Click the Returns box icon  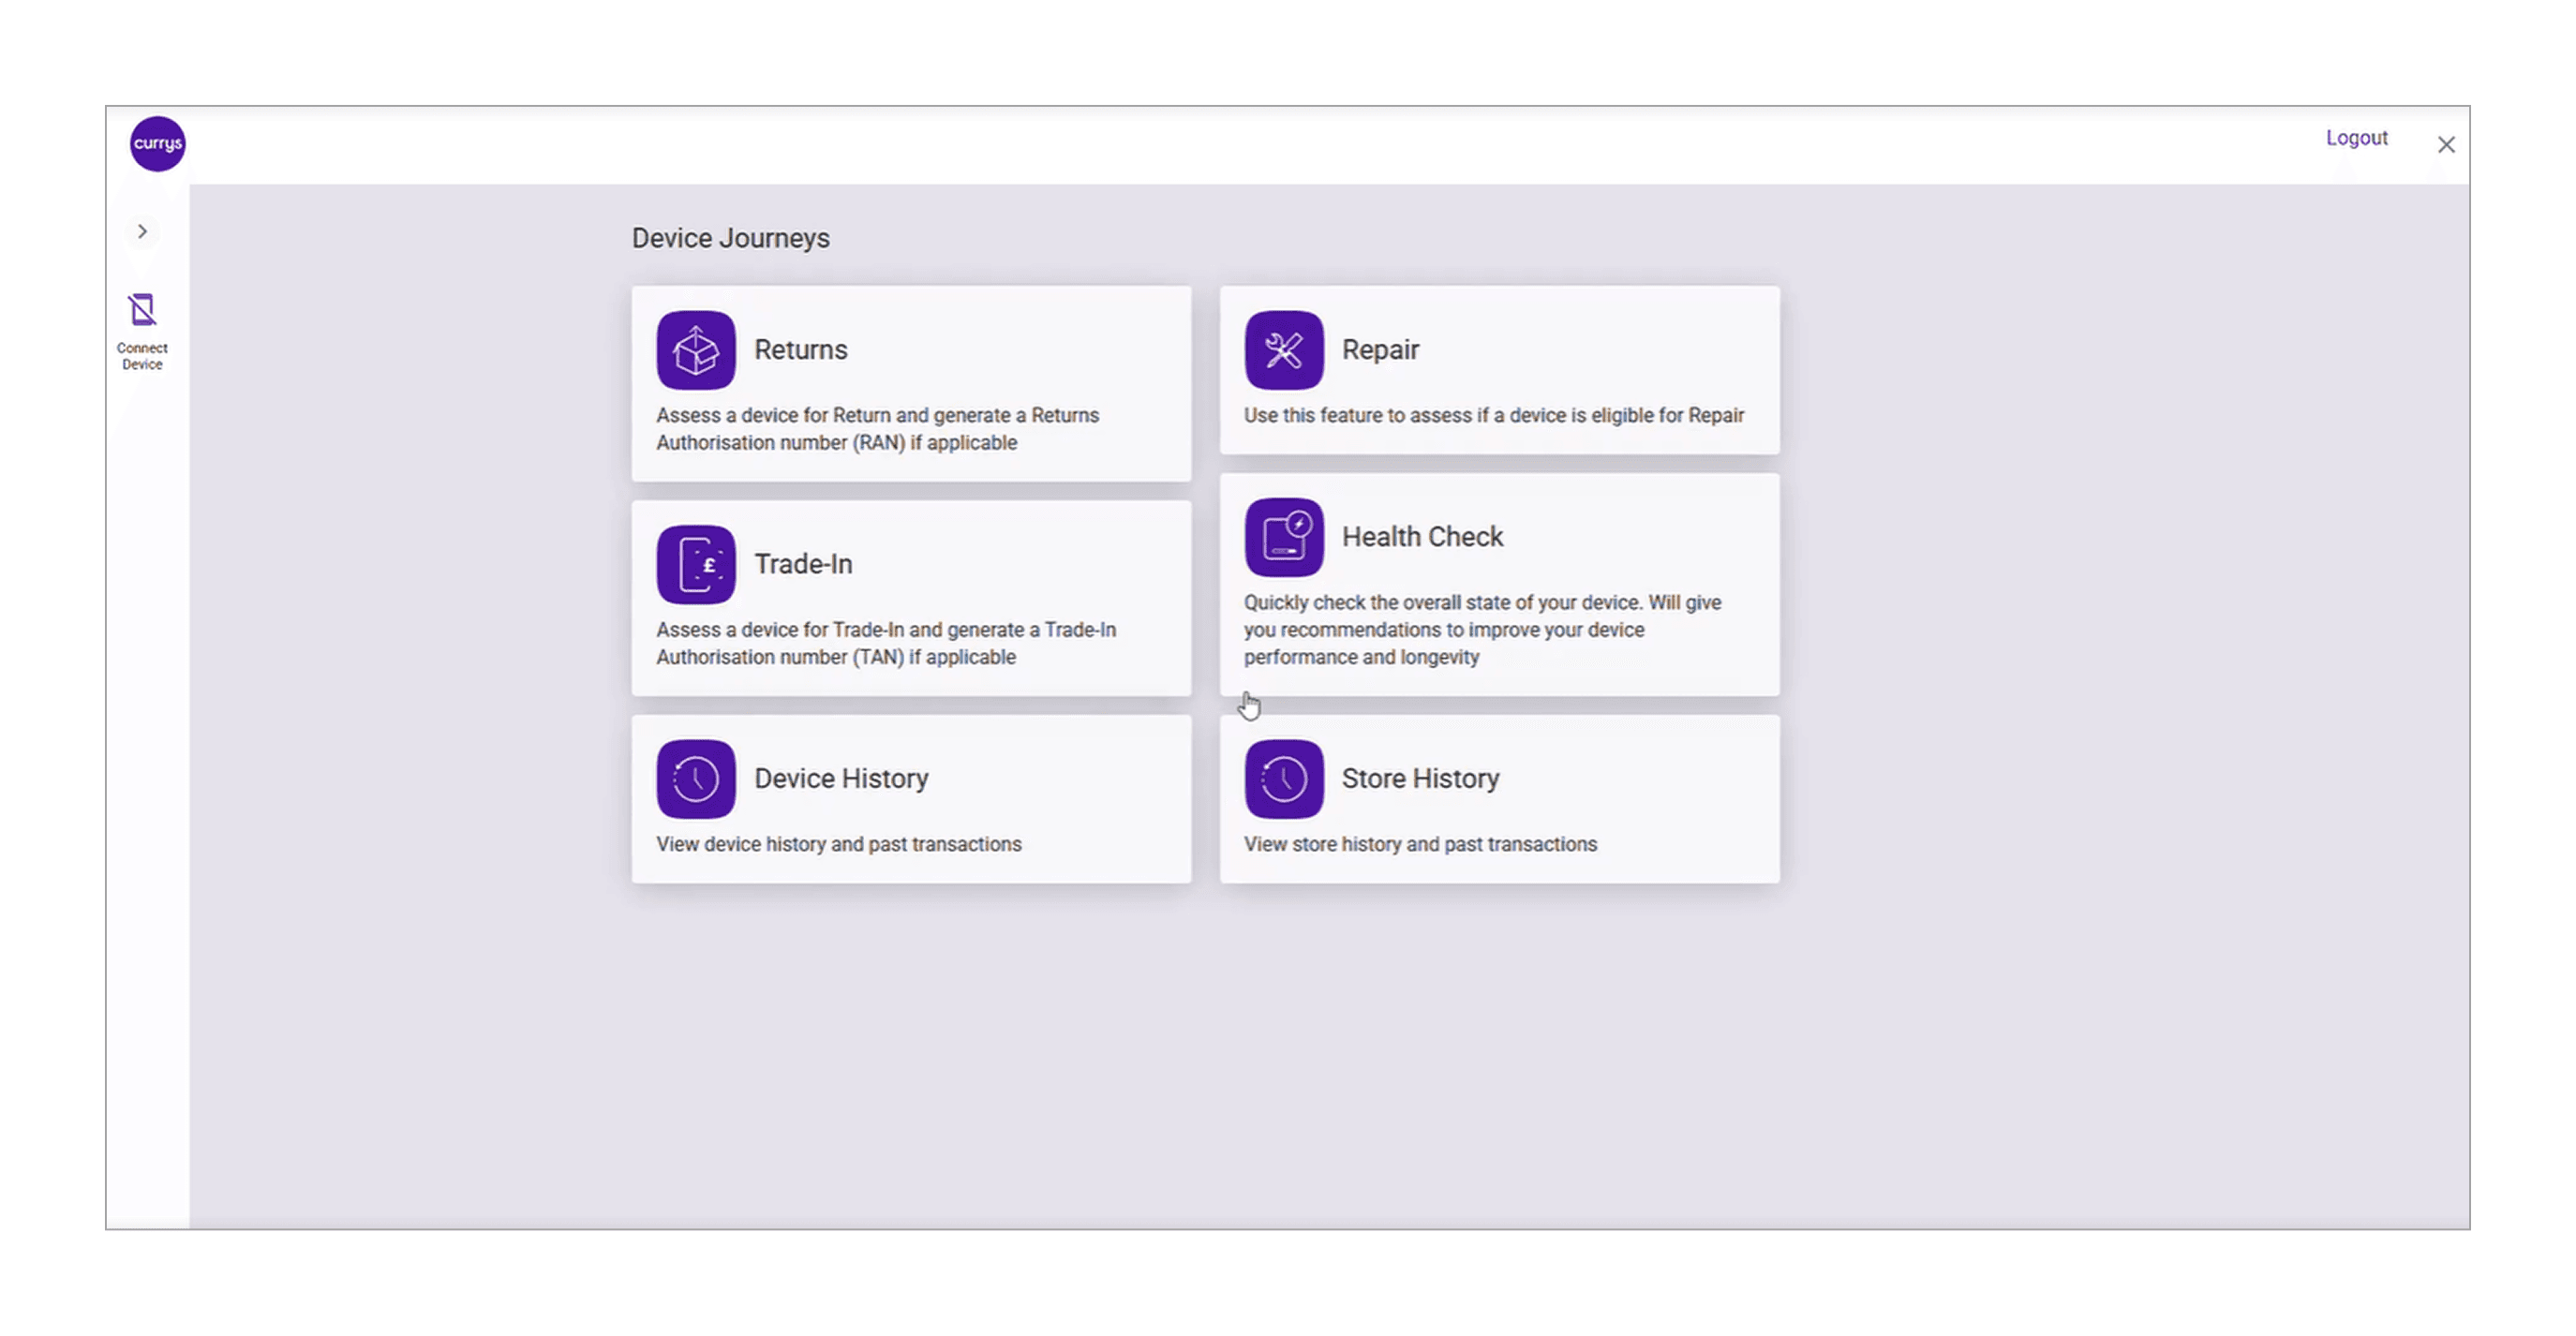coord(695,350)
